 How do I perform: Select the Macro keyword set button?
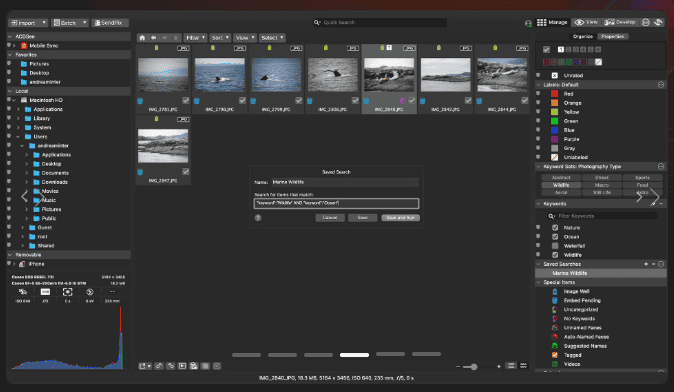pyautogui.click(x=601, y=185)
